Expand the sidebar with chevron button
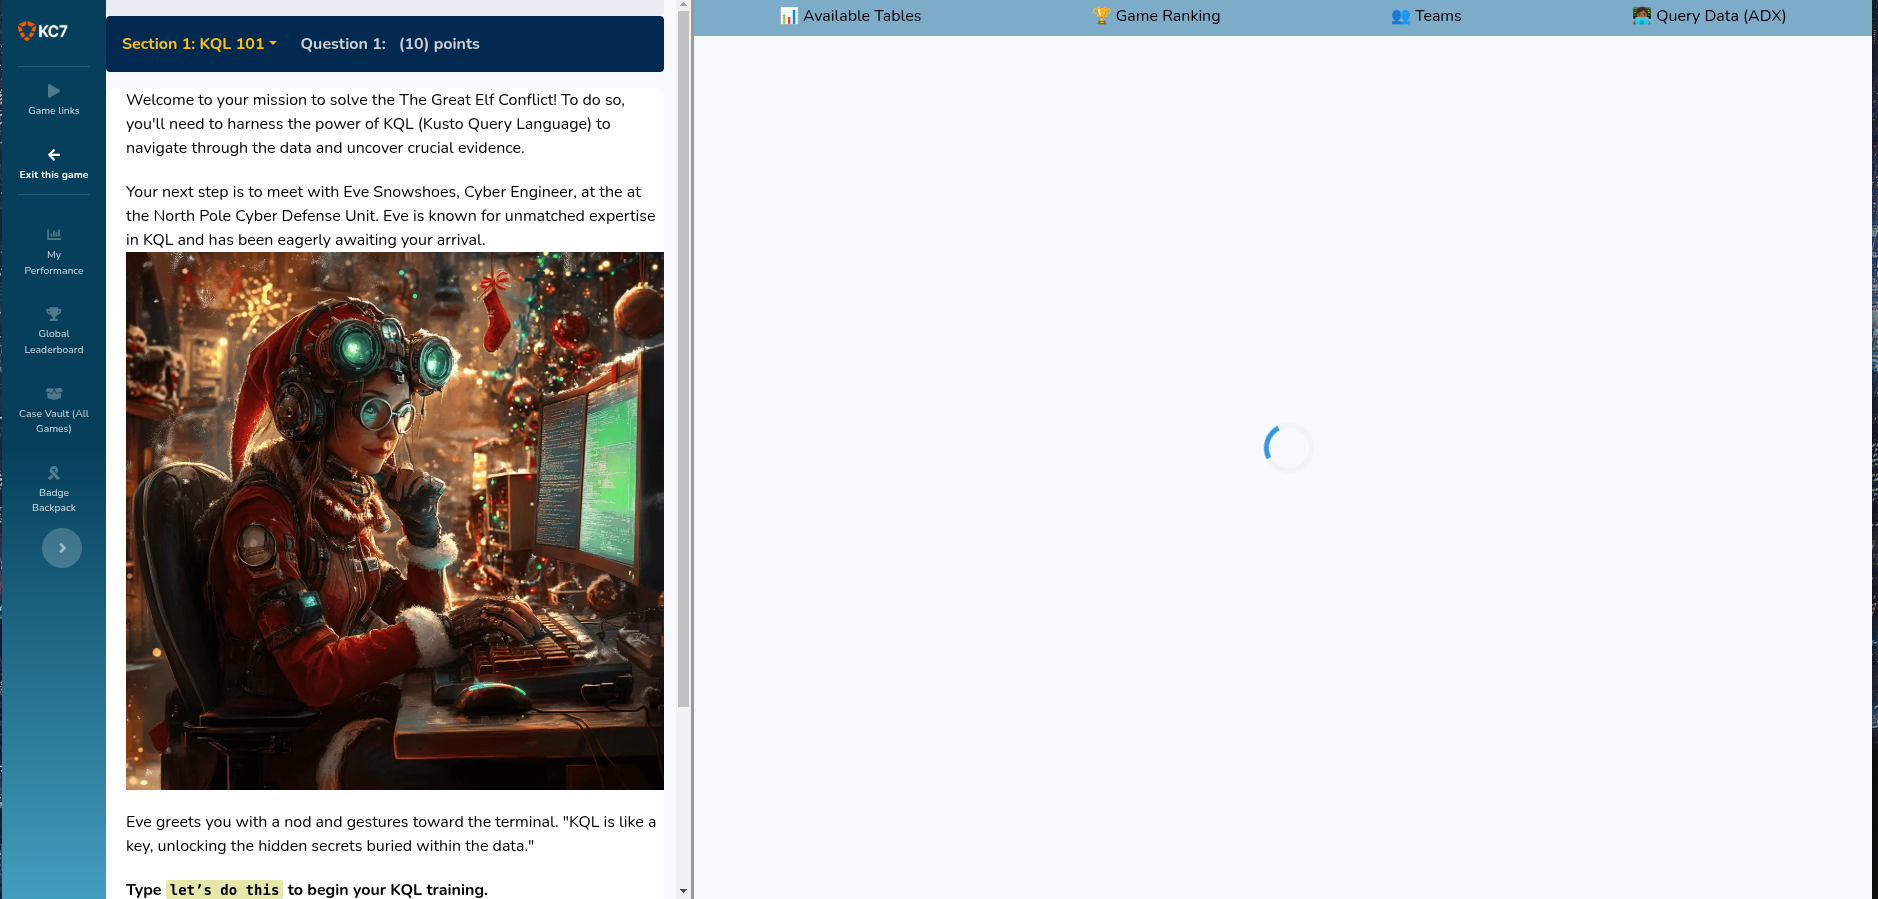This screenshot has height=899, width=1878. point(62,548)
